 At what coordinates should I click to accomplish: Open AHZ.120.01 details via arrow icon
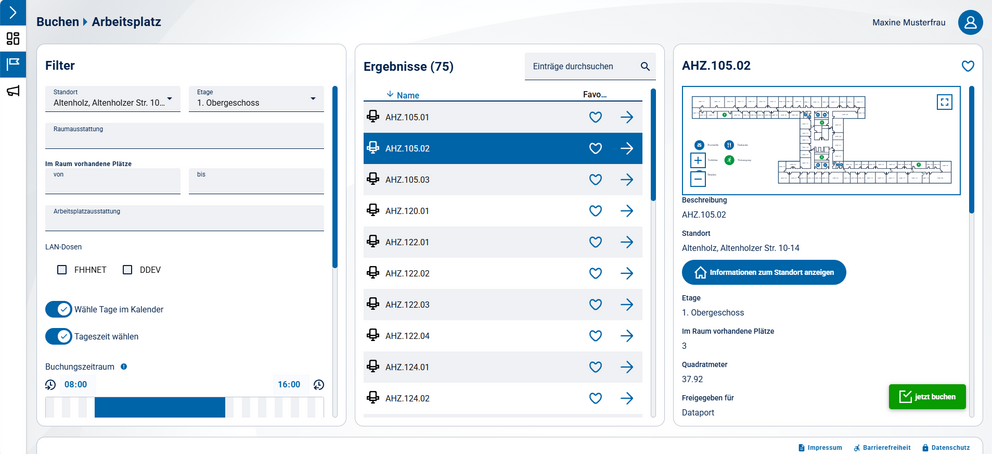pyautogui.click(x=627, y=211)
